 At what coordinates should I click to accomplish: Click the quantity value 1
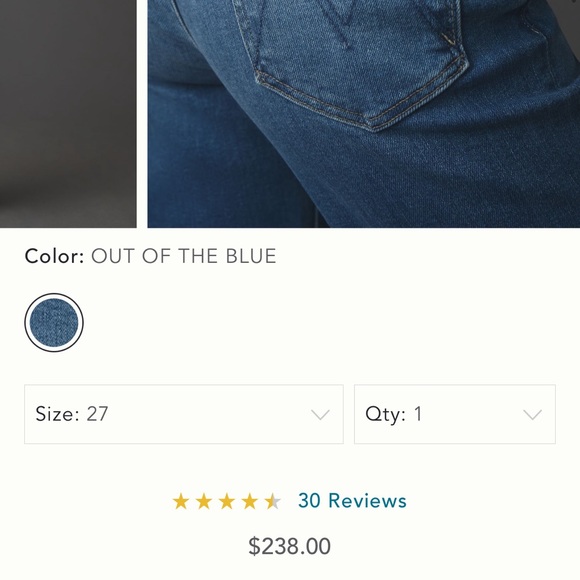point(418,414)
